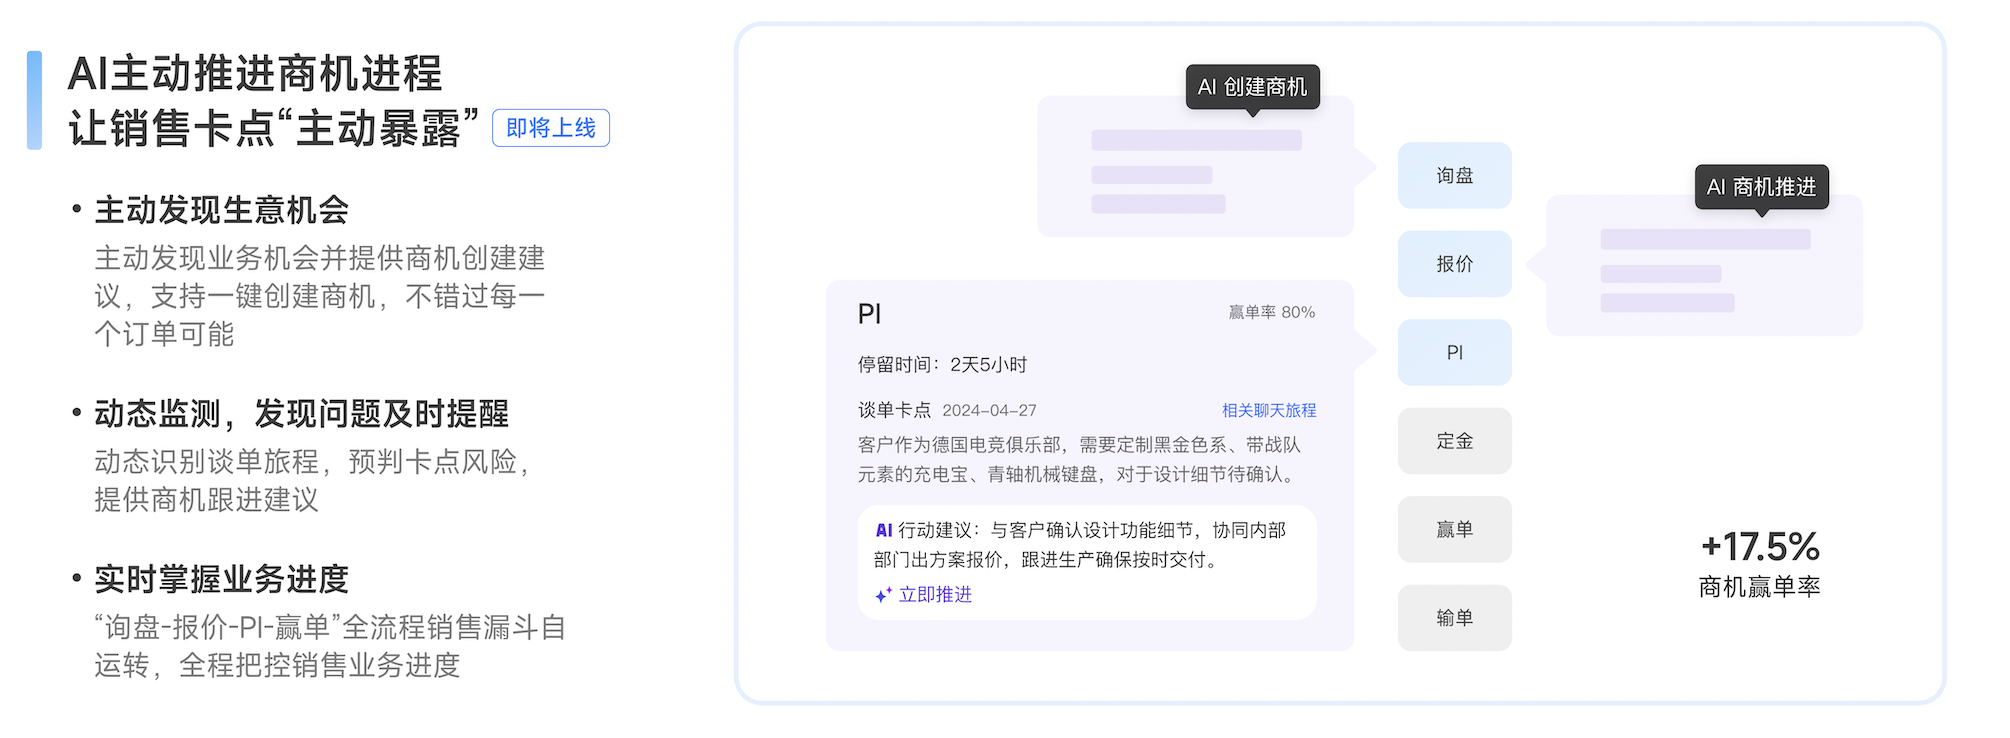
Task: Click the +17.5% 商机赢单率 statistic
Action: coord(1759,564)
